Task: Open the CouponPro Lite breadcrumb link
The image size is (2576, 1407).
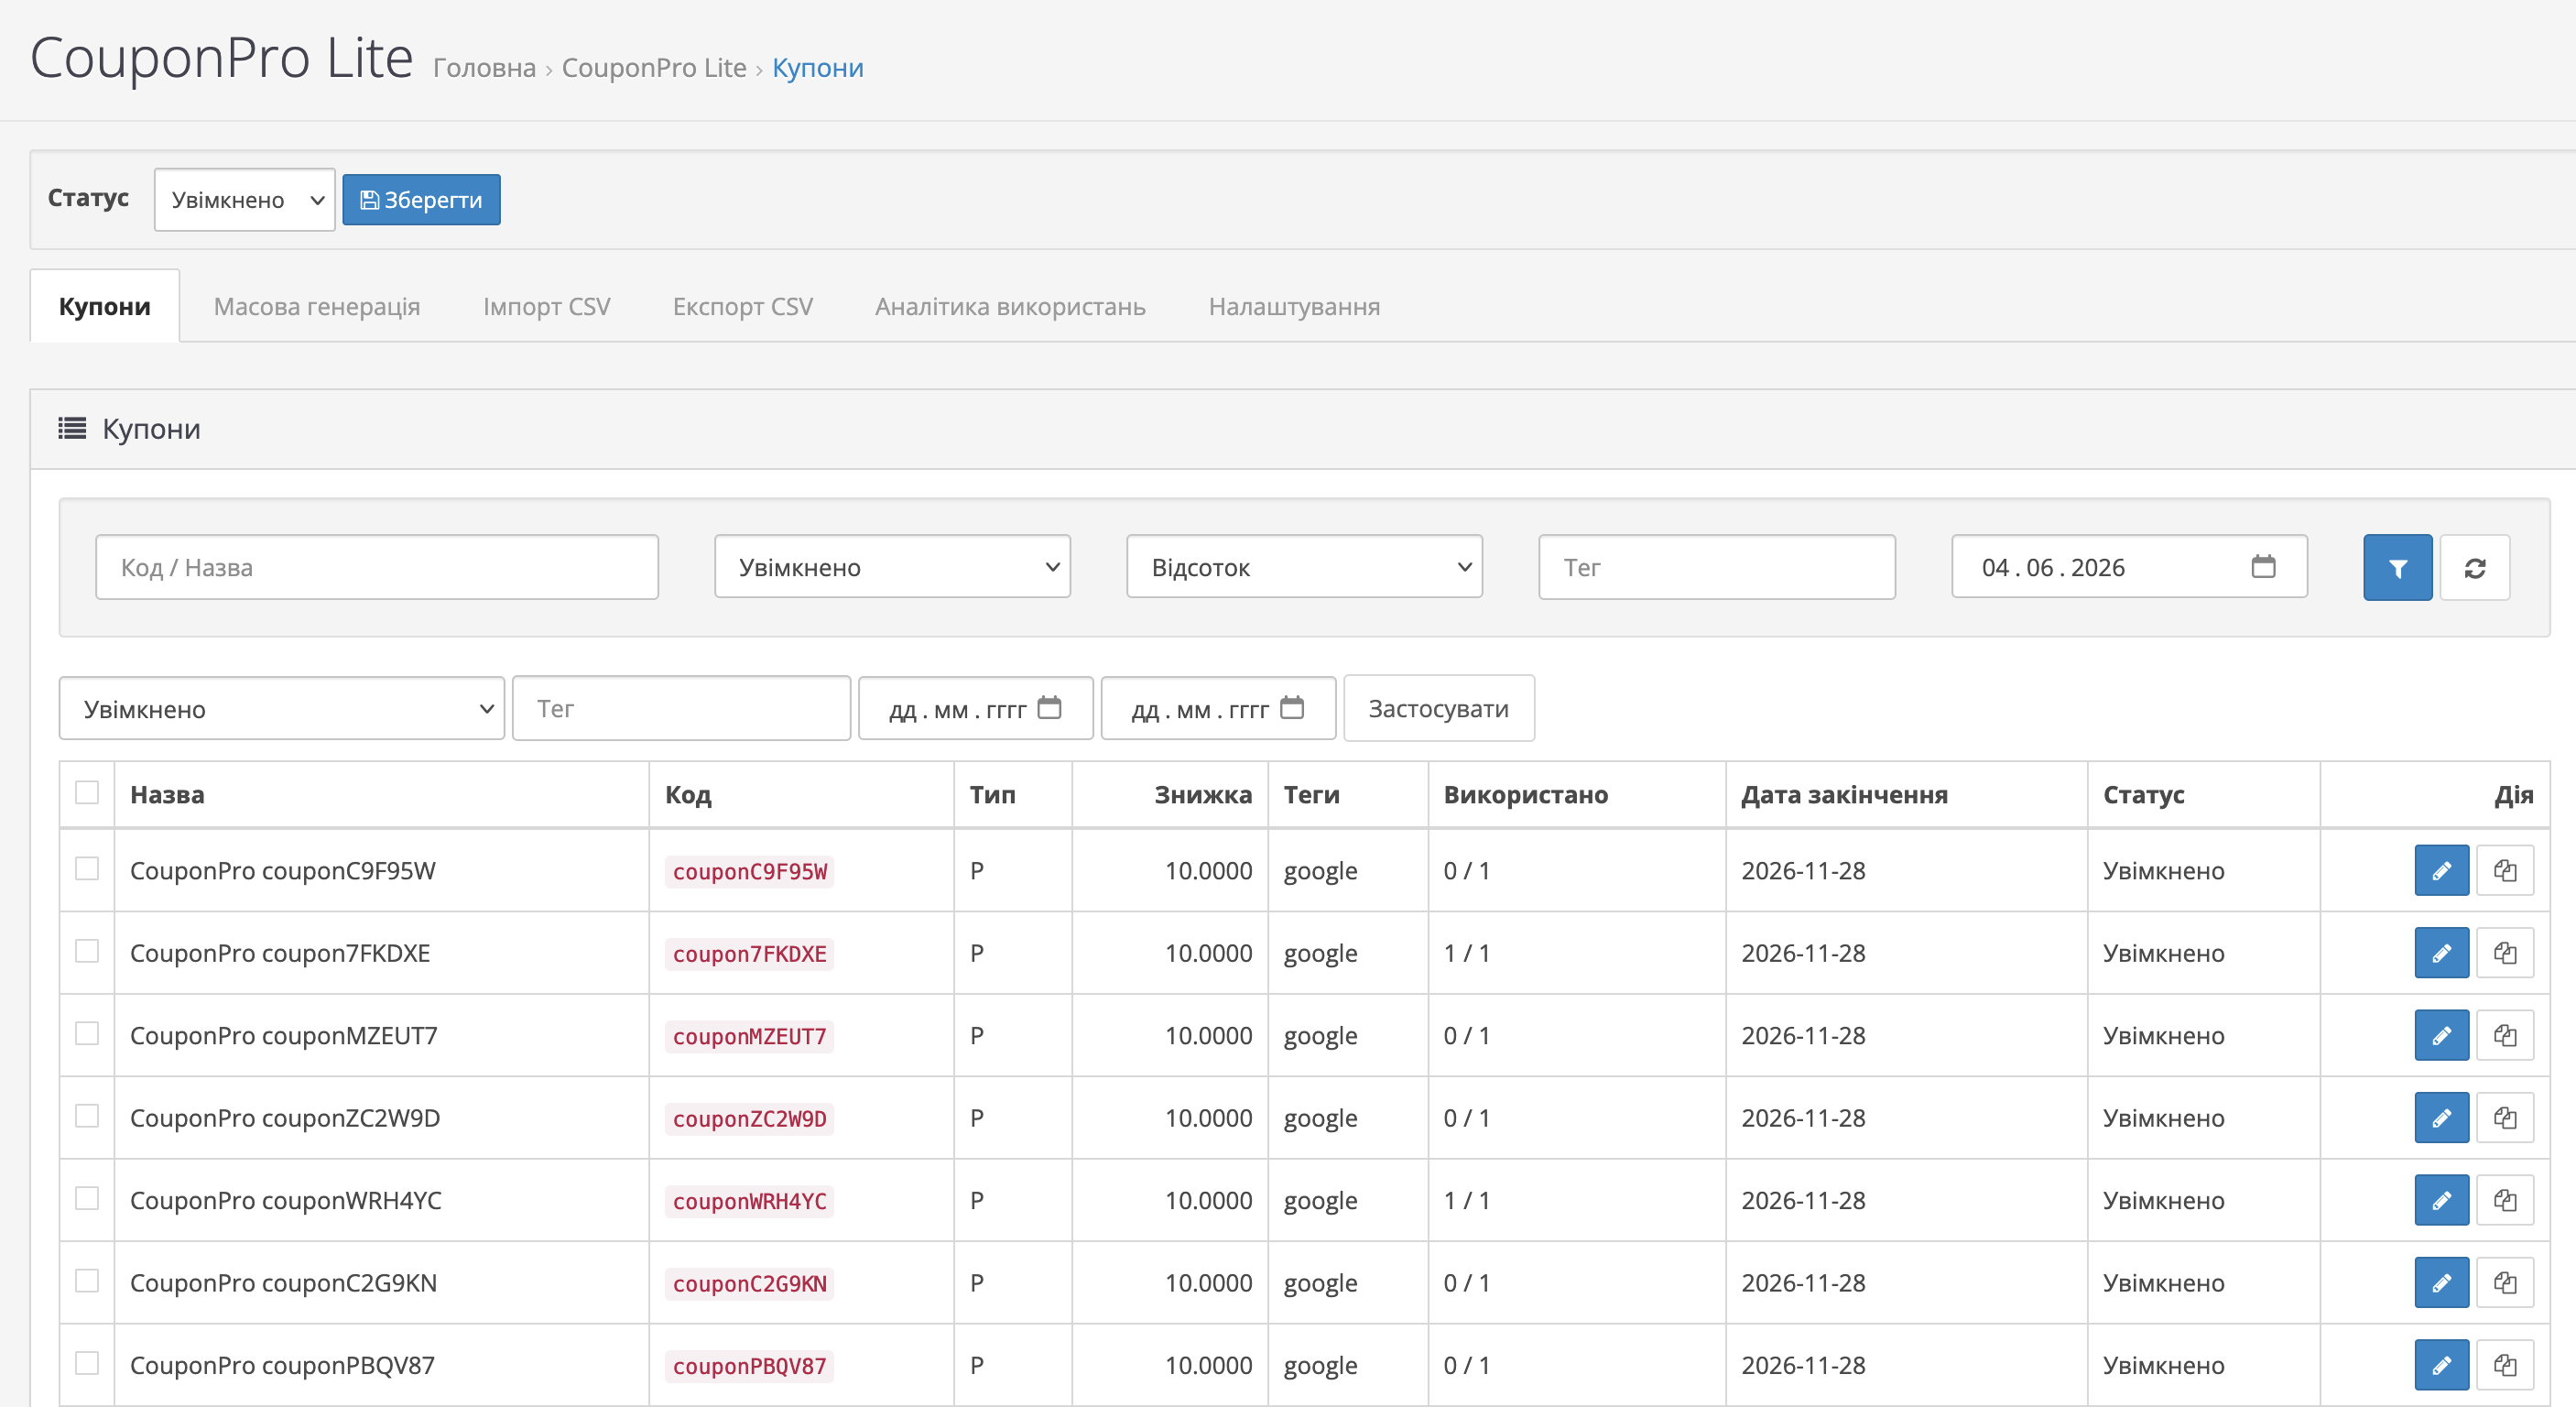Action: coord(654,67)
